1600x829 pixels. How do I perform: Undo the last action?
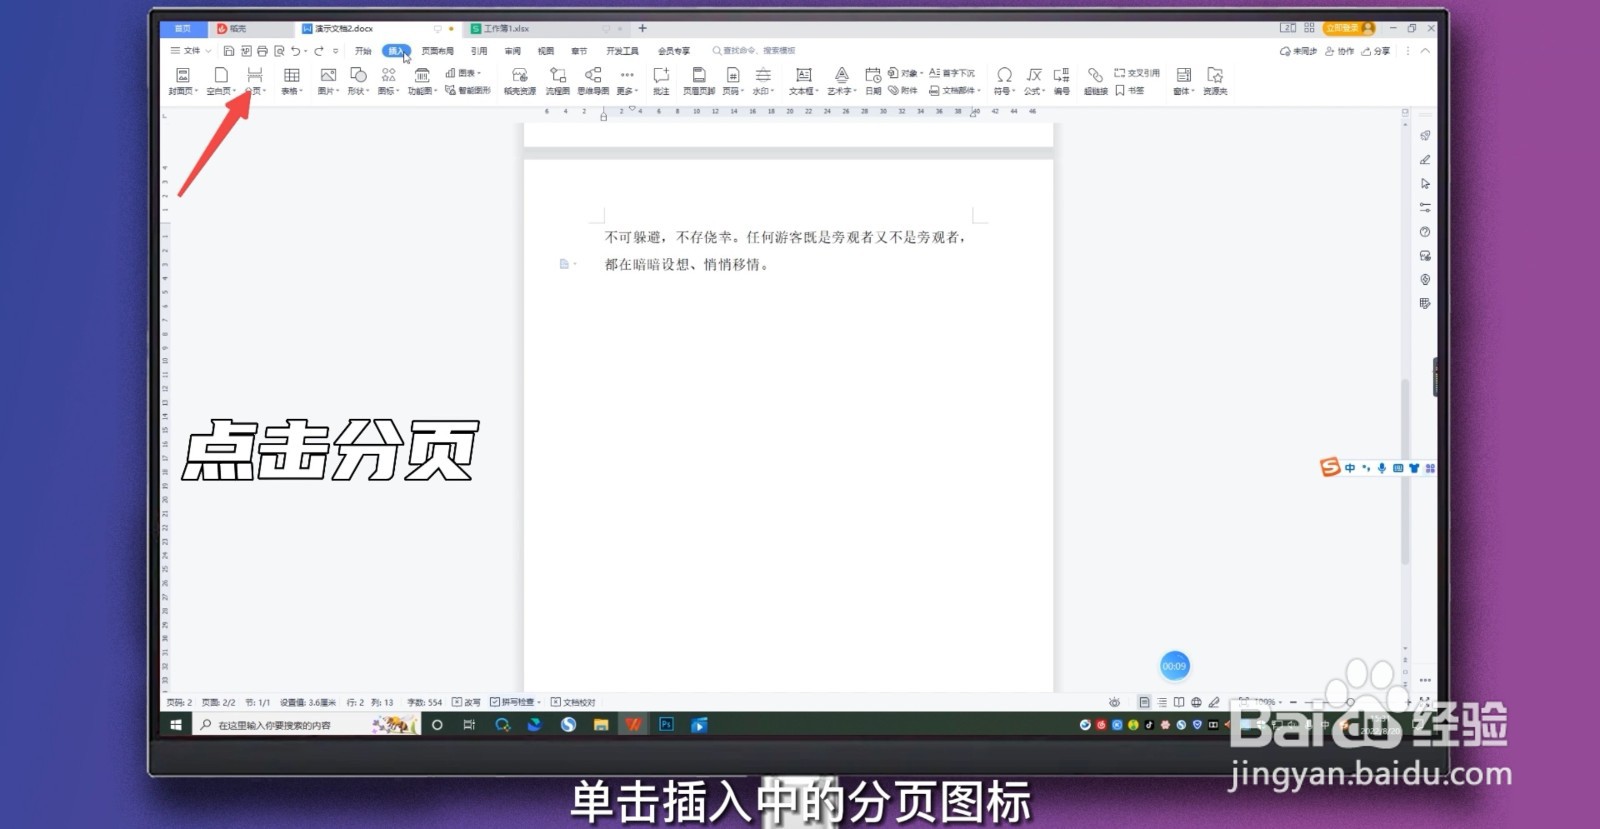click(296, 51)
